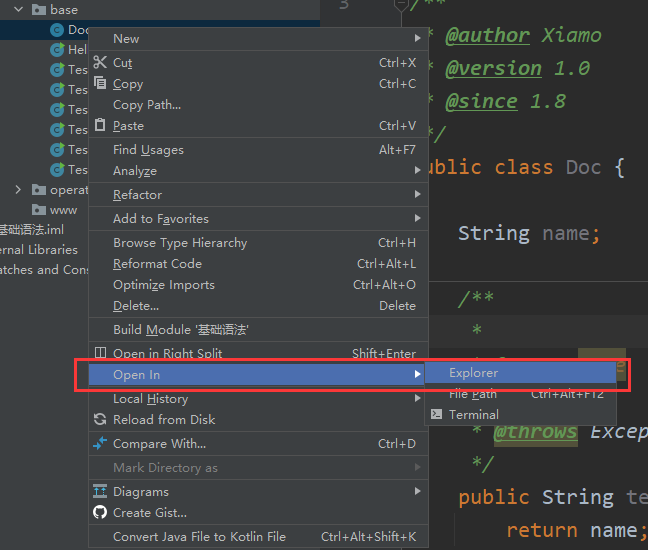Screen dimensions: 648x550
Task: Expand the Analyze submenu arrow
Action: 417,170
